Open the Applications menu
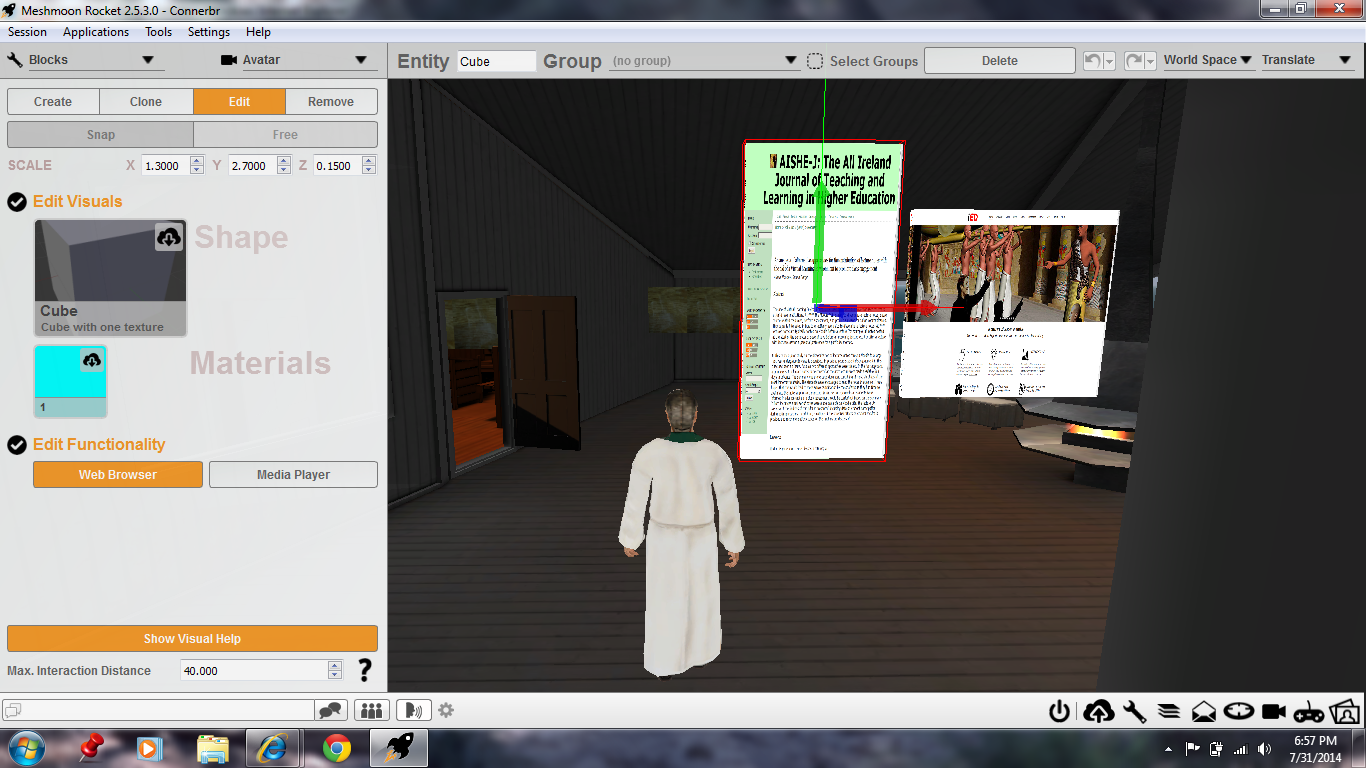The image size is (1370, 768). 96,32
